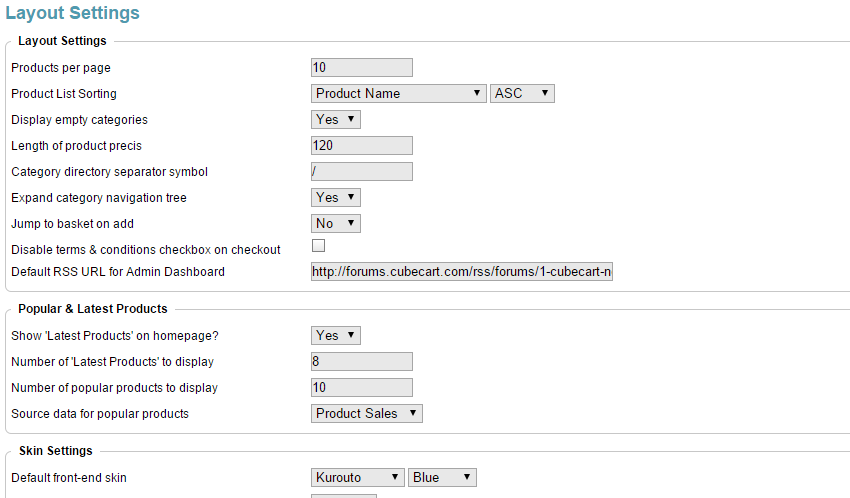Image resolution: width=850 pixels, height=498 pixels.
Task: Click the Products per page input field
Action: tap(362, 67)
